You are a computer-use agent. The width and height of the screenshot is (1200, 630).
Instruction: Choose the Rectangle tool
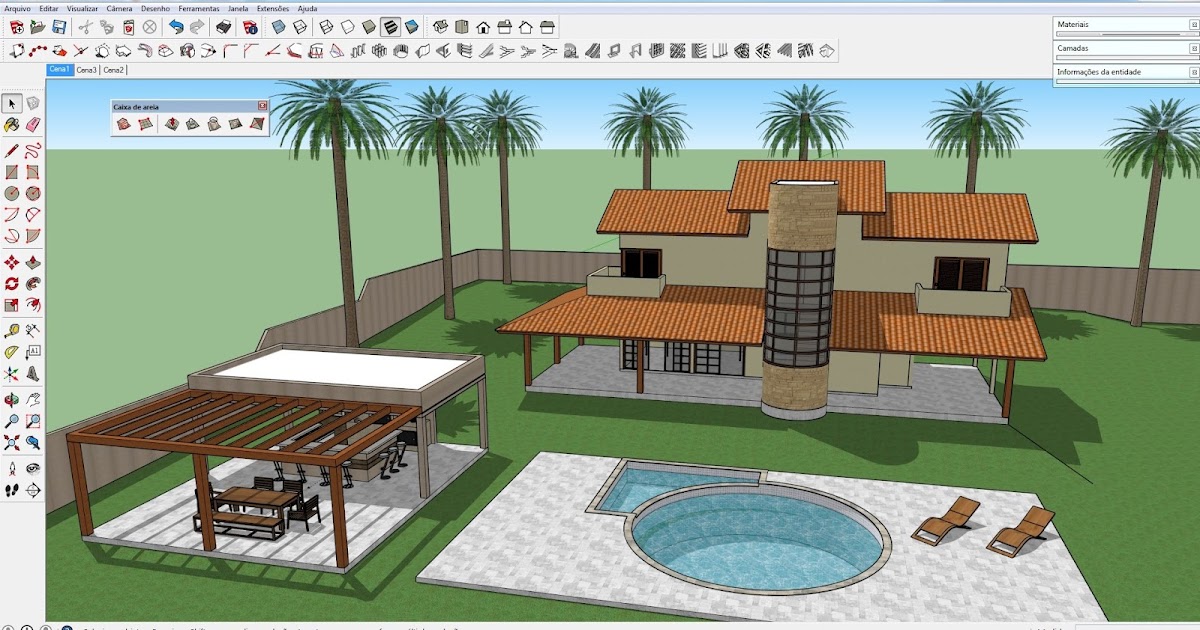pyautogui.click(x=12, y=172)
